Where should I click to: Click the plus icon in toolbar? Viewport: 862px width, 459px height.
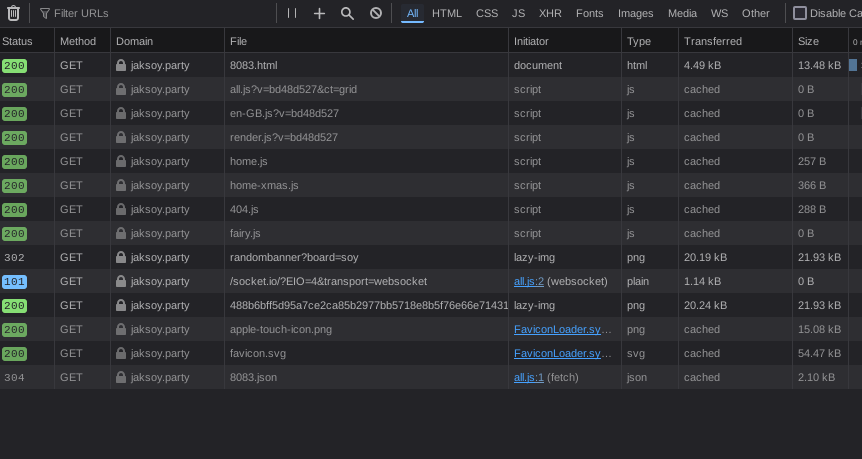pos(319,13)
